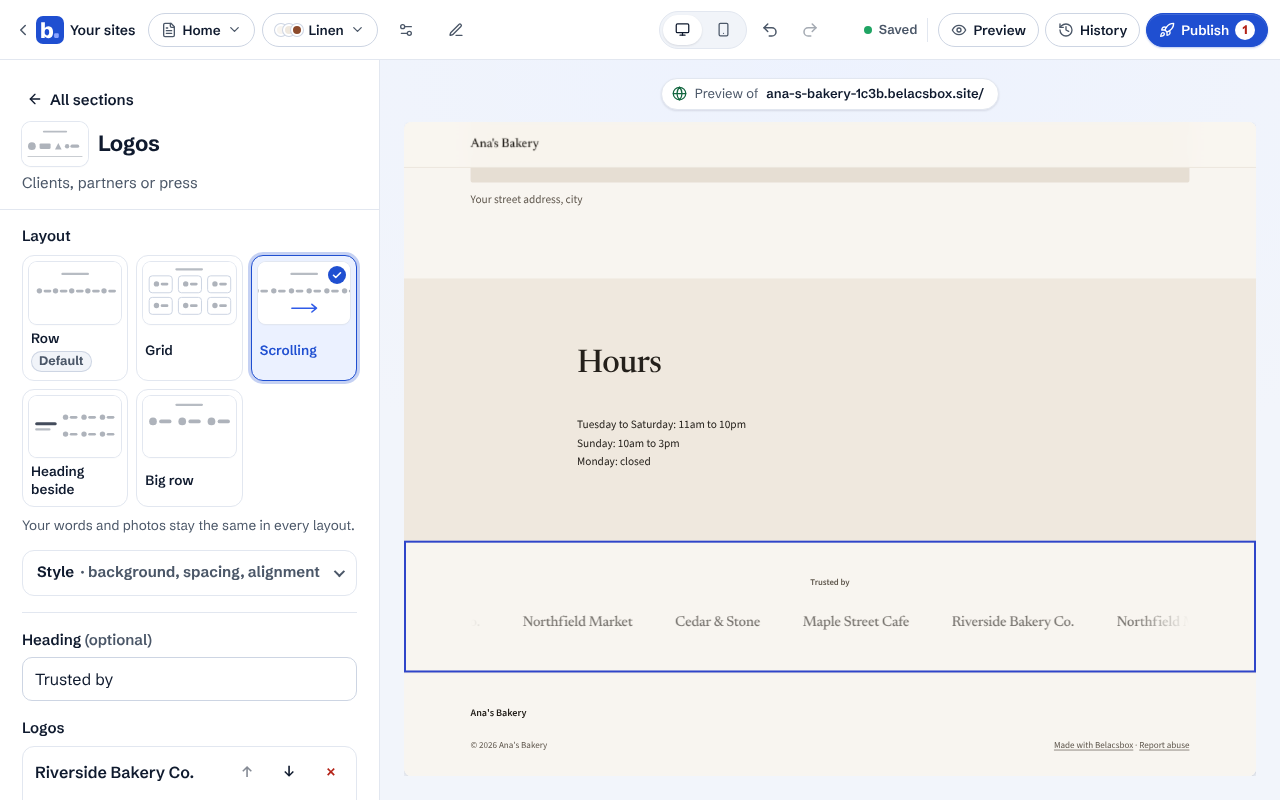Select the Heading beside layout

point(75,448)
